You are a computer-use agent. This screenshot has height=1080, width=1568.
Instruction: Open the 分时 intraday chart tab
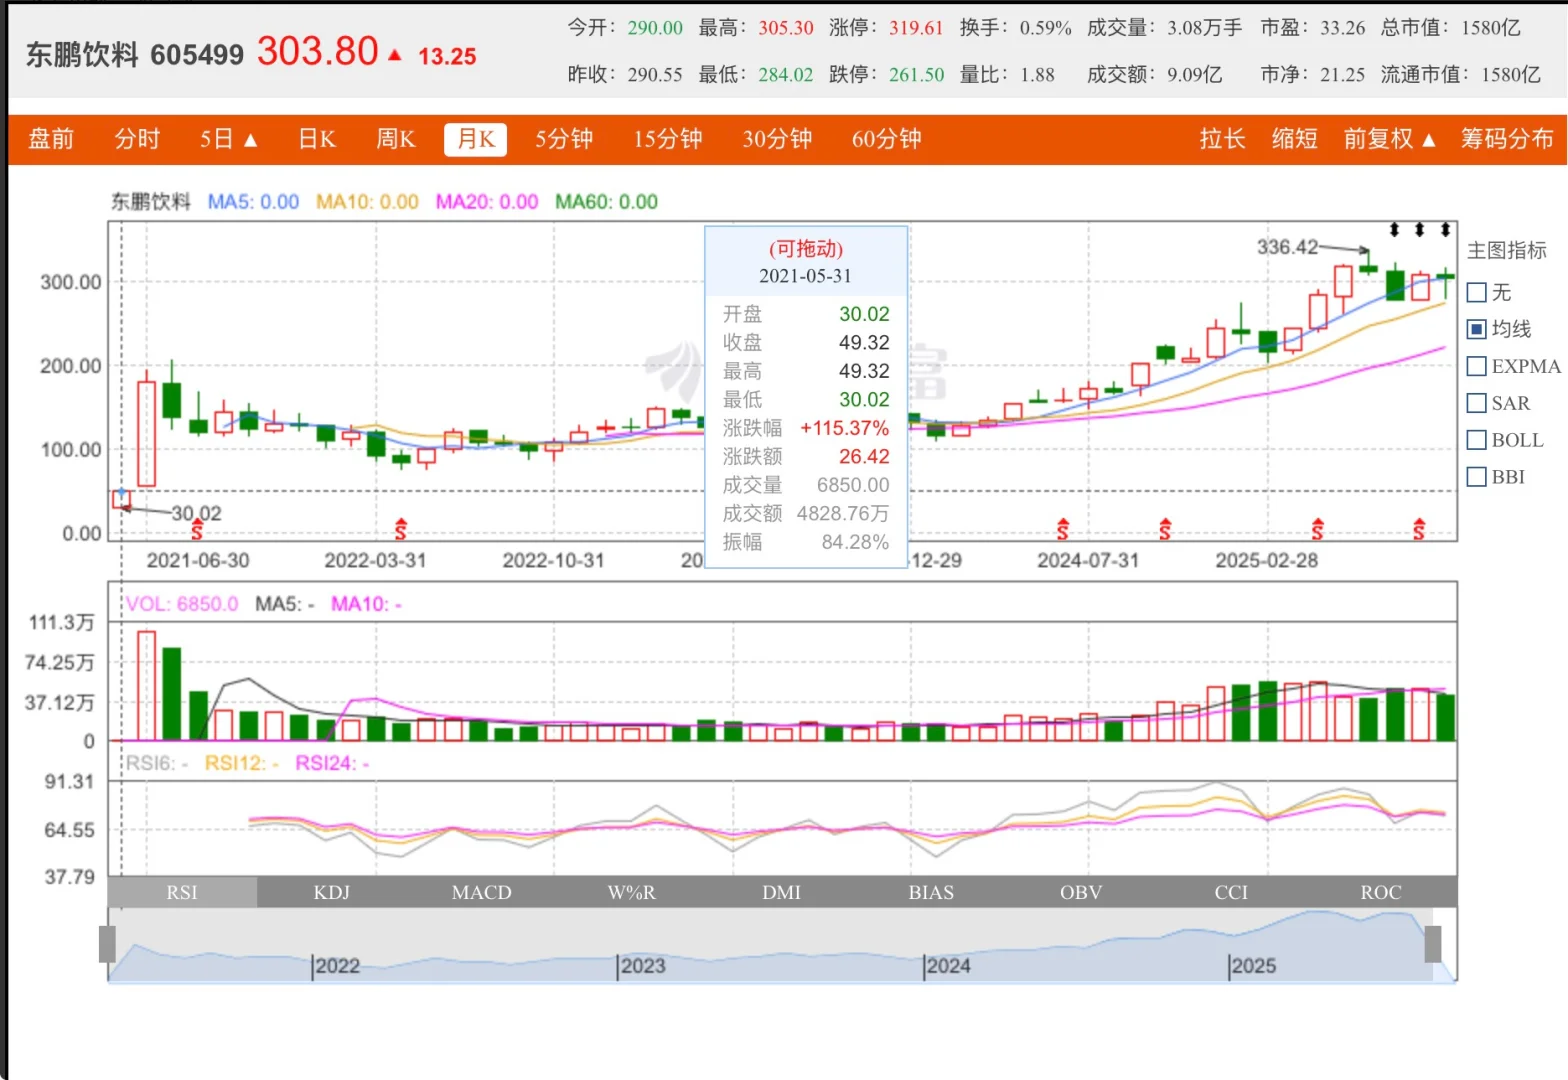click(137, 139)
